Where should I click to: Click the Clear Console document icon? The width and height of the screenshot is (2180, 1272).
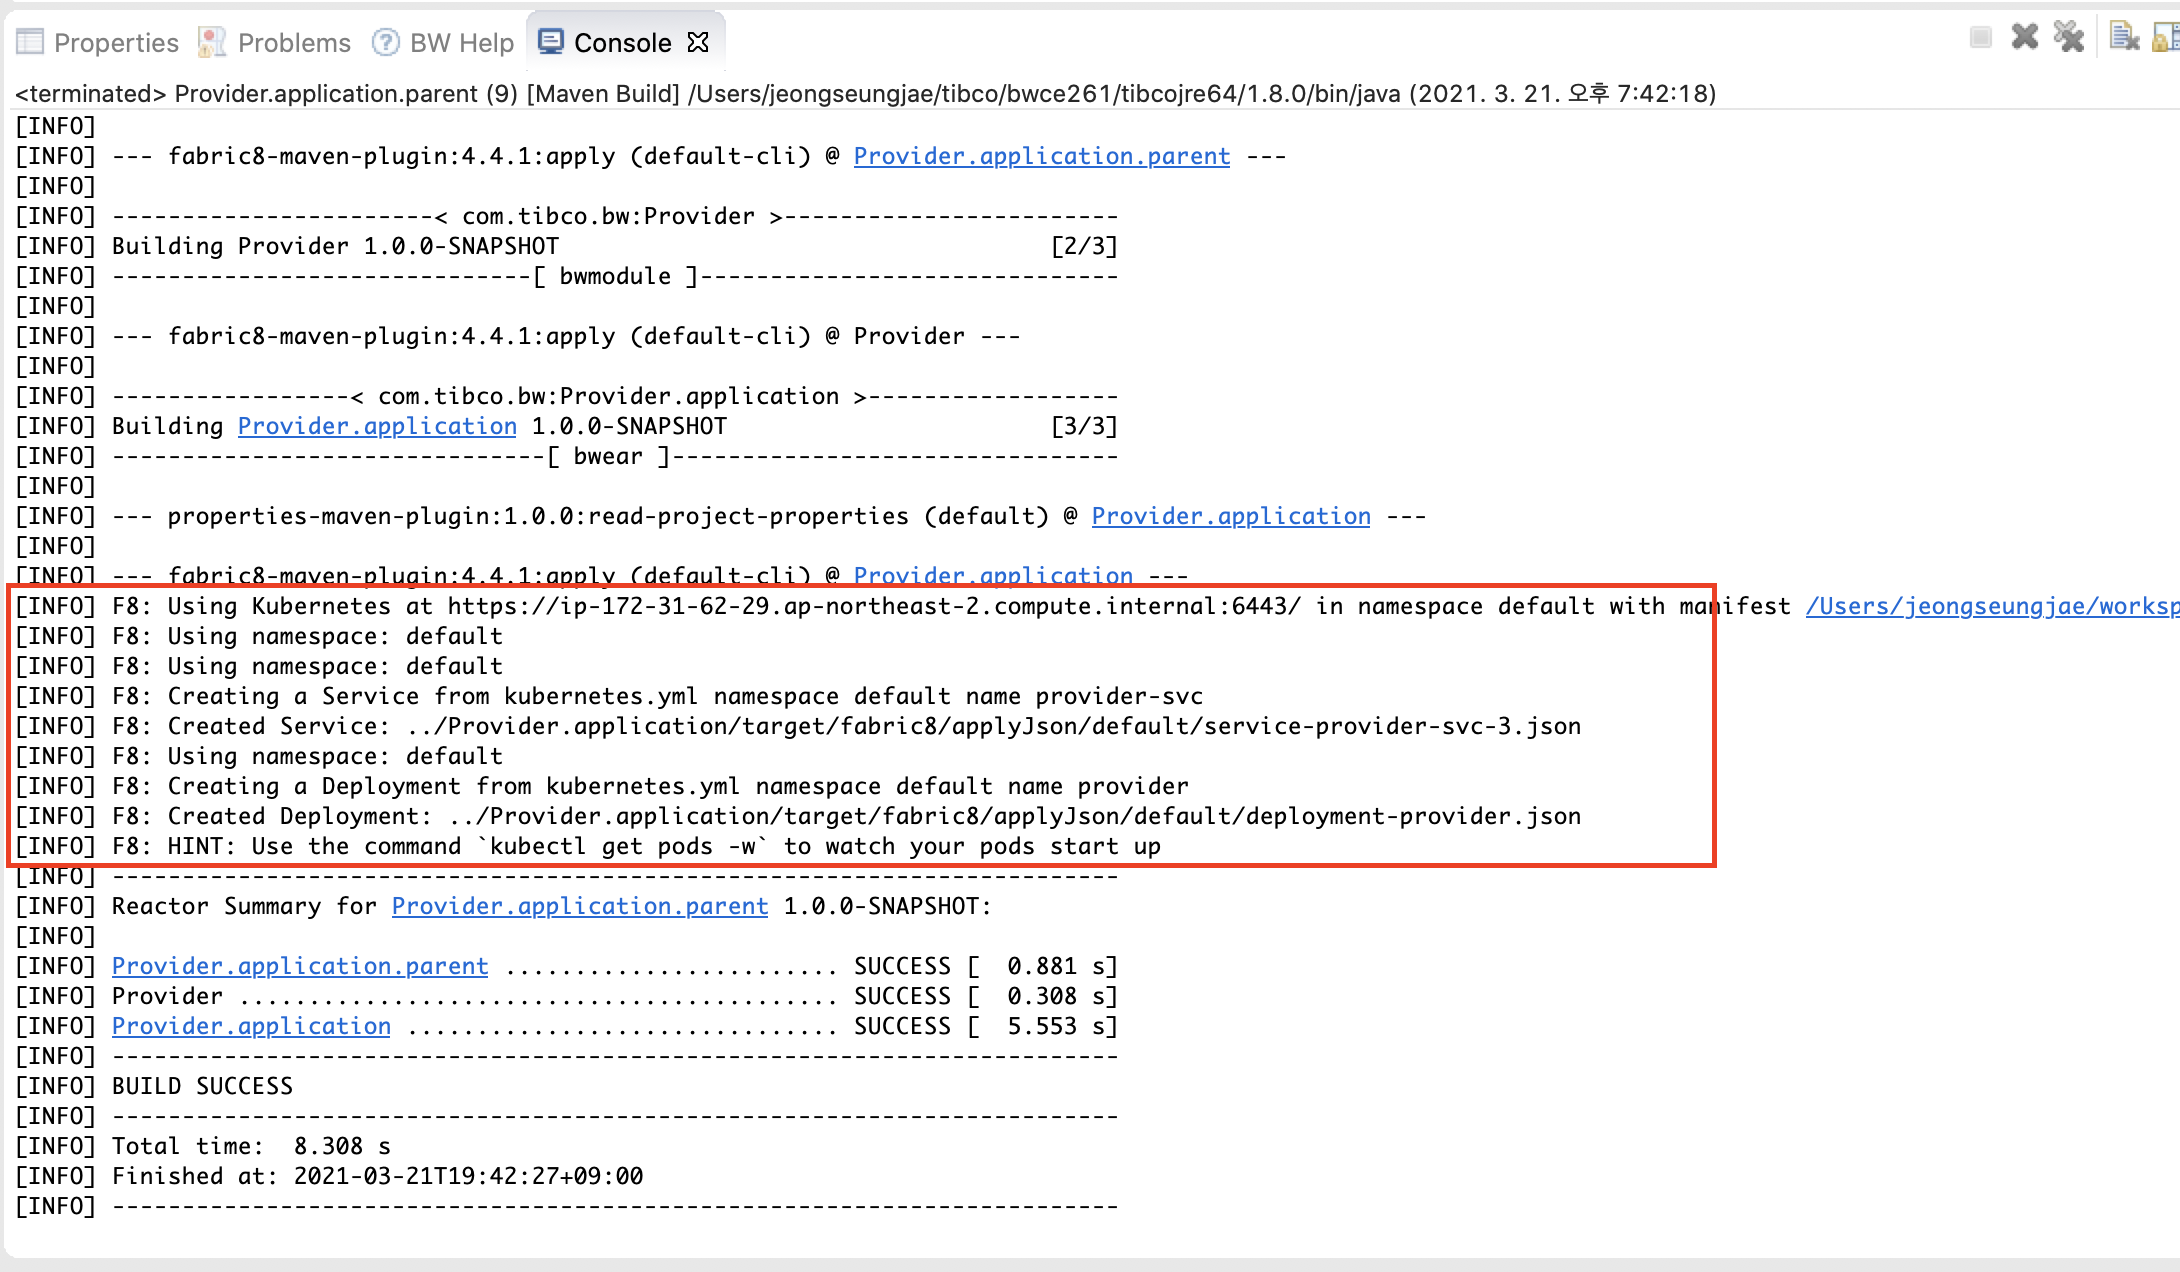[2124, 37]
